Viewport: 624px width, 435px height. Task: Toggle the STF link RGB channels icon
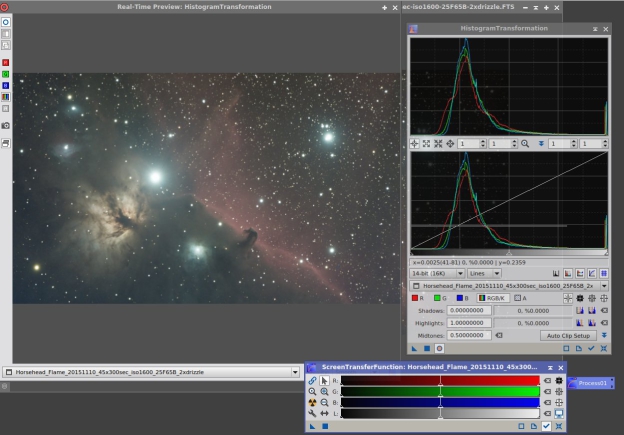312,381
